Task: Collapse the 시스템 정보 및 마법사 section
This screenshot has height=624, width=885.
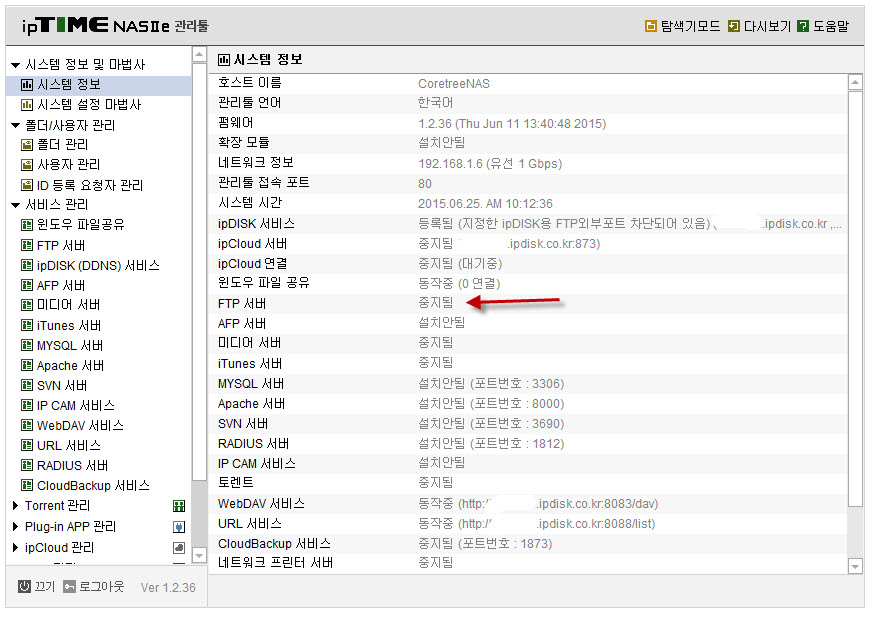Action: pyautogui.click(x=16, y=65)
